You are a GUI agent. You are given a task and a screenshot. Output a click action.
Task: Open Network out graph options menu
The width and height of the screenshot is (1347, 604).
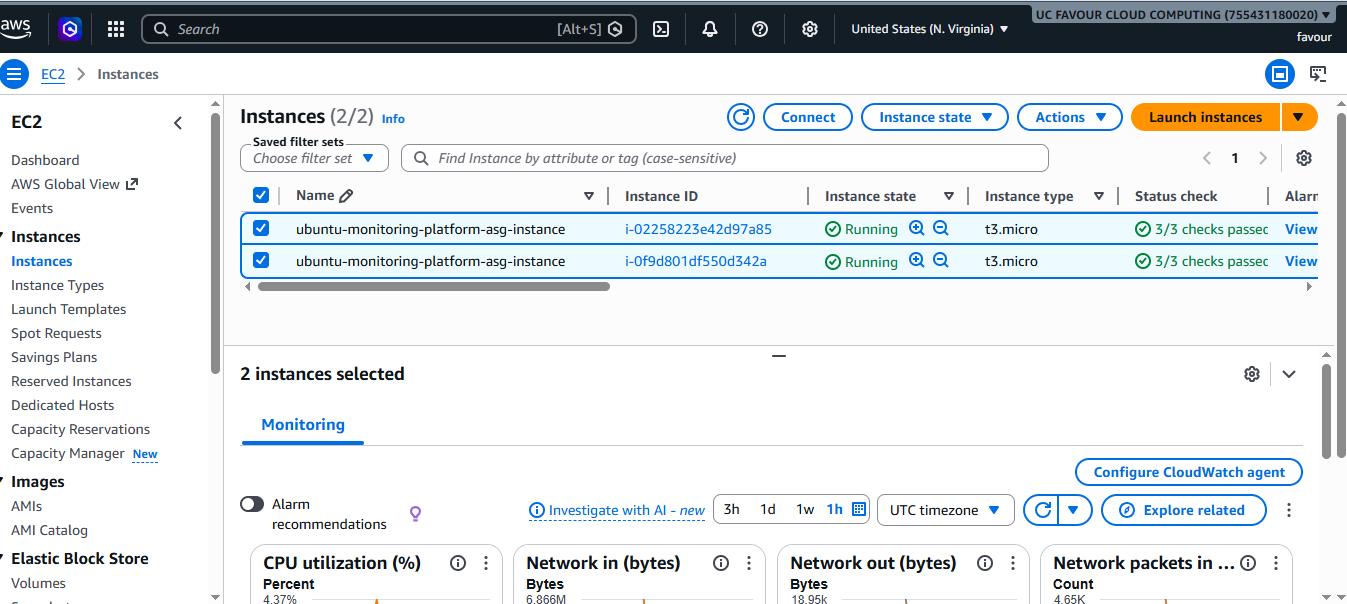pyautogui.click(x=1013, y=563)
